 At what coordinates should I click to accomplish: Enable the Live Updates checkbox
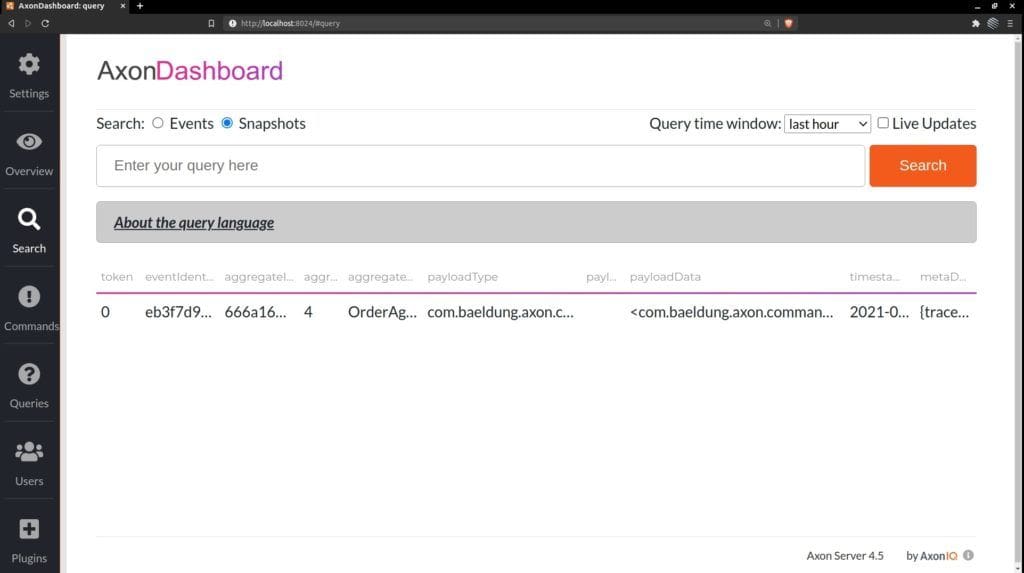[x=882, y=123]
